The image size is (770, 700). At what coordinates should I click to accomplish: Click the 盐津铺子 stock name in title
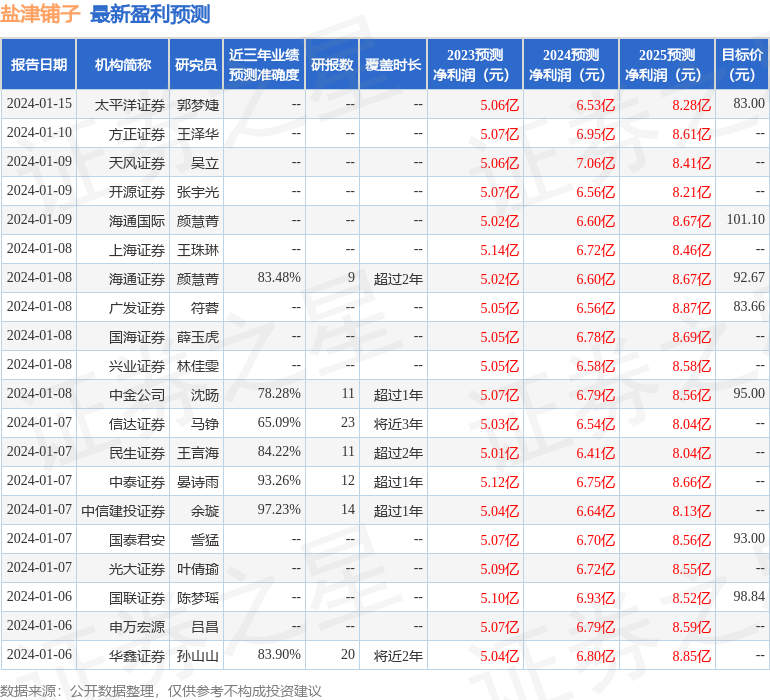41,14
